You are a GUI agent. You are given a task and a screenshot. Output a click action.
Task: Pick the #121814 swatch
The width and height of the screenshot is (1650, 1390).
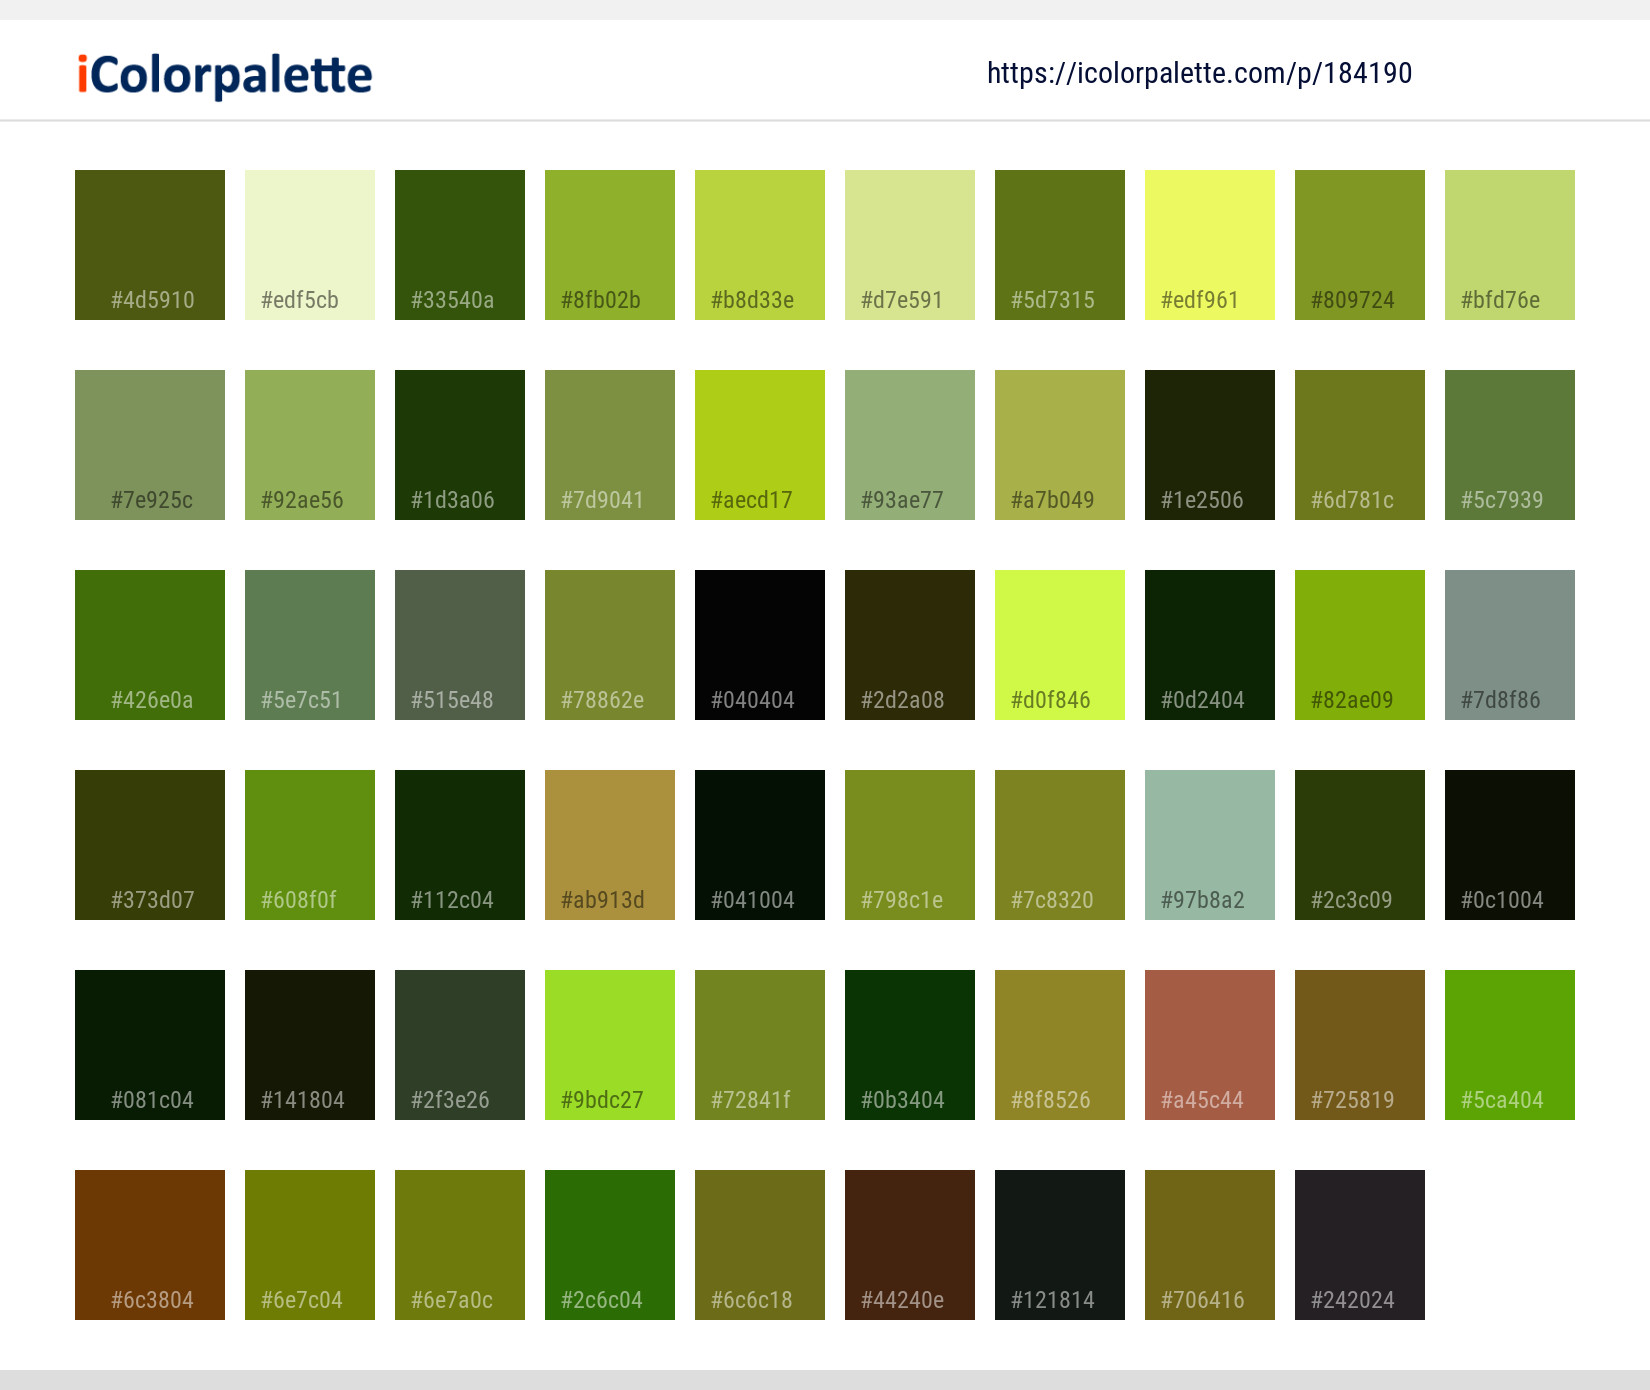point(1060,1245)
